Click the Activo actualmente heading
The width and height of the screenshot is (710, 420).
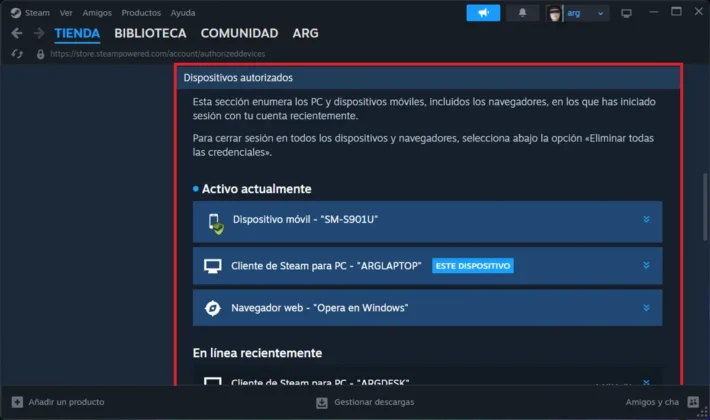click(256, 189)
